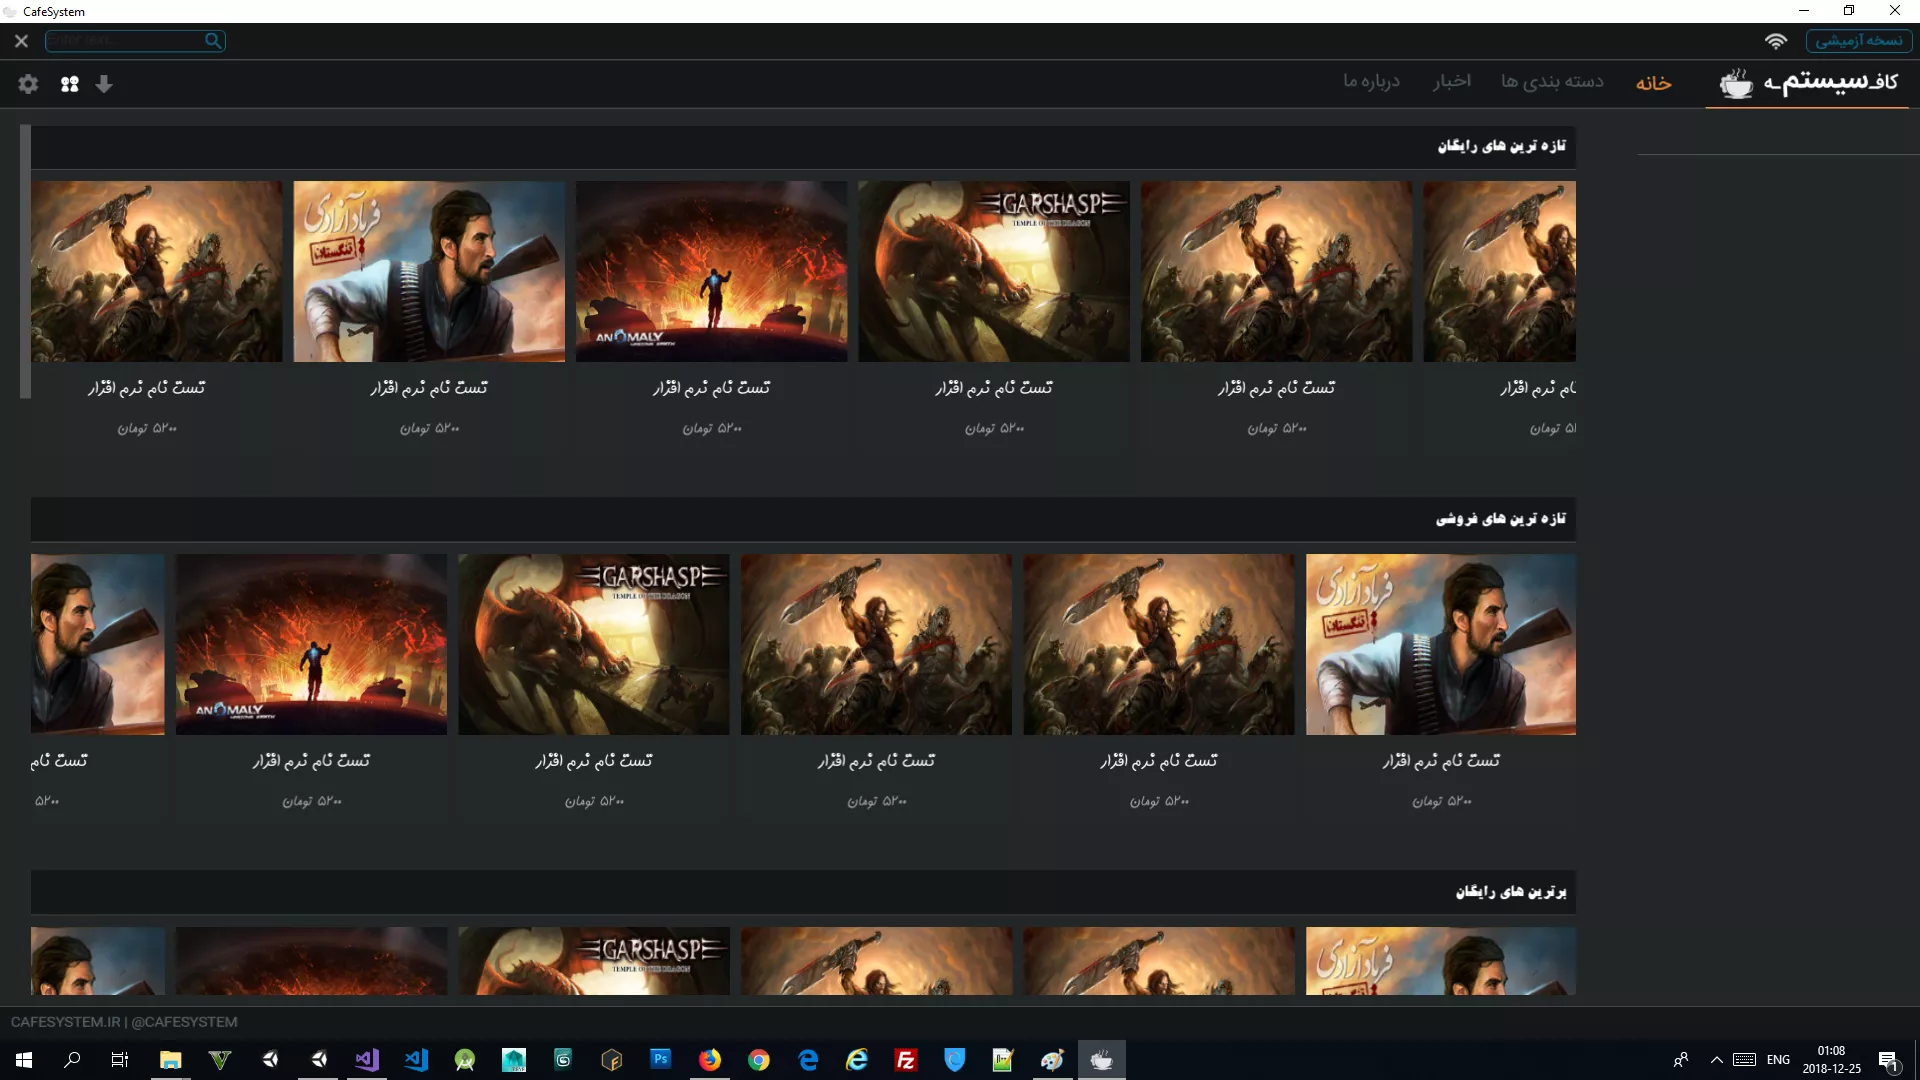Launch Notepad++ from the taskbar
This screenshot has height=1080, width=1920.
(1003, 1060)
